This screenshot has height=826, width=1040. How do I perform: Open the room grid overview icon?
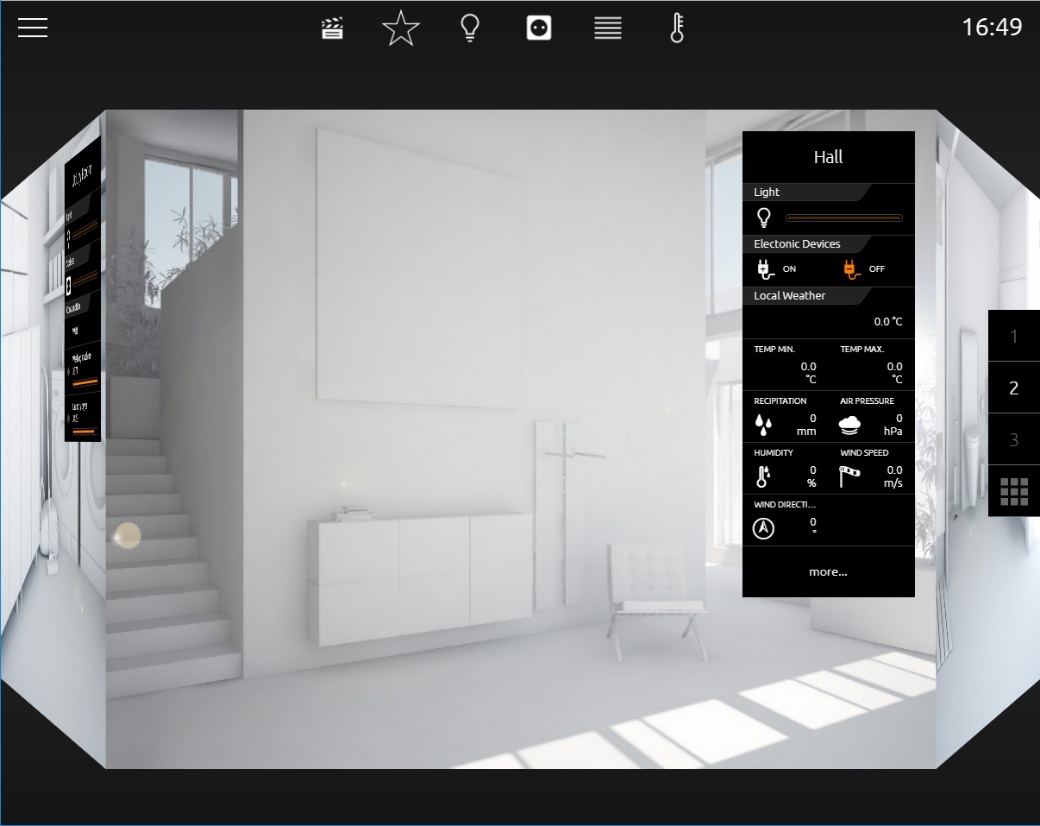coord(1014,492)
